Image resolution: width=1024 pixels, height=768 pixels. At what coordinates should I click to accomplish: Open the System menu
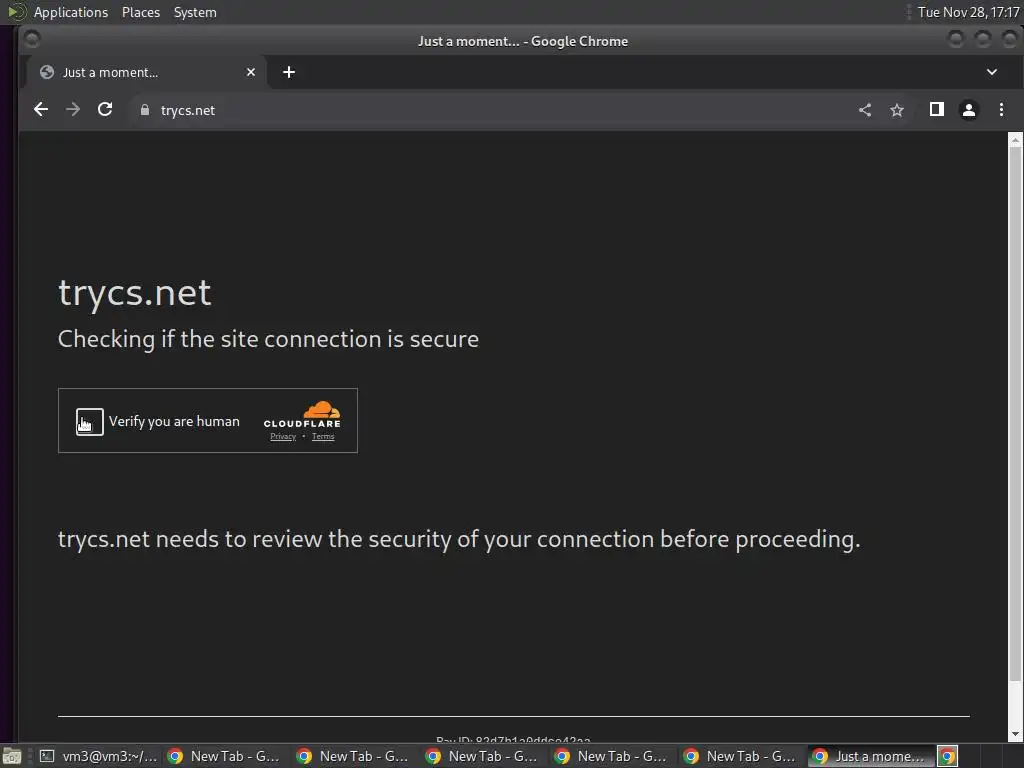point(195,12)
